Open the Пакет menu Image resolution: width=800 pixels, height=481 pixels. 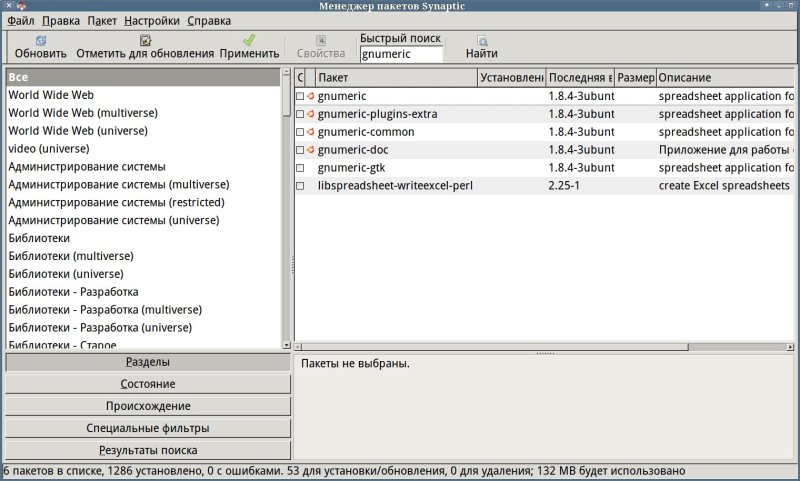pos(102,21)
